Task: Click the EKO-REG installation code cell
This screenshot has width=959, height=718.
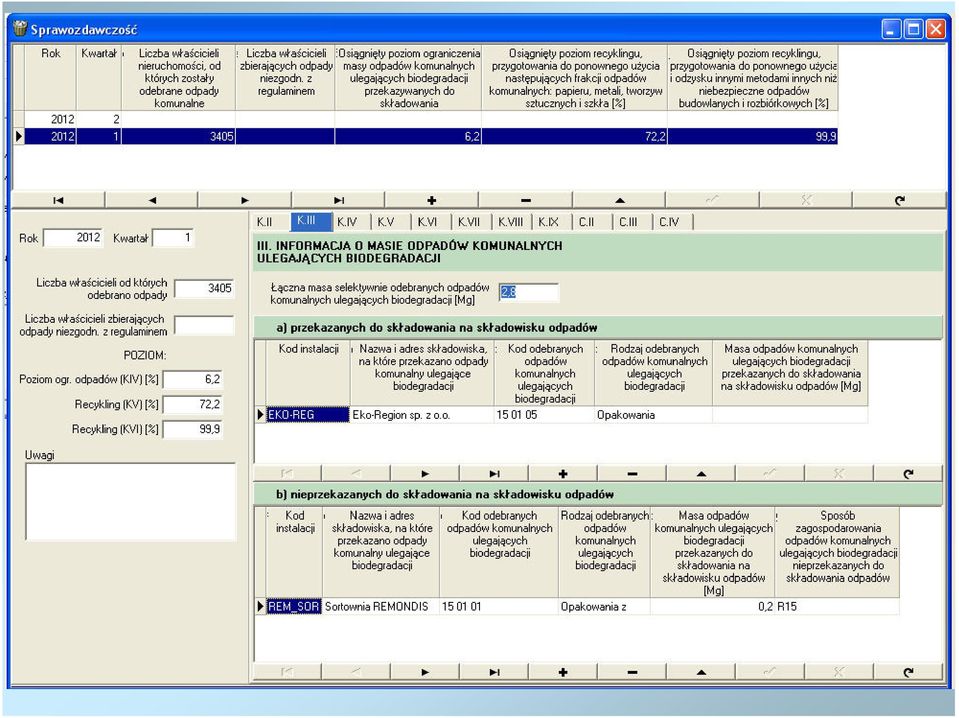Action: pyautogui.click(x=308, y=415)
